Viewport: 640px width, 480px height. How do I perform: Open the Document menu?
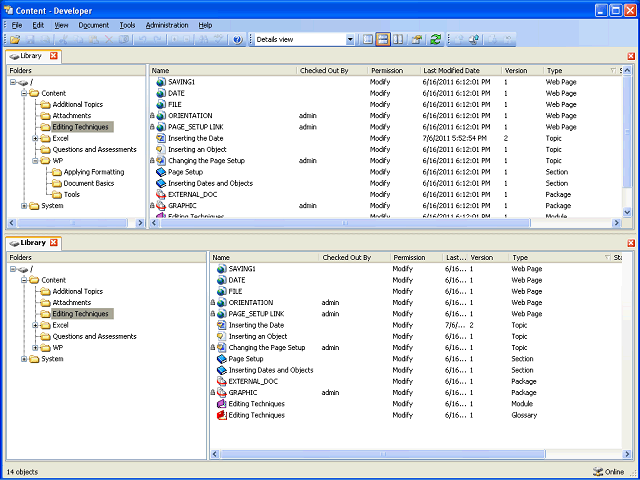point(93,25)
